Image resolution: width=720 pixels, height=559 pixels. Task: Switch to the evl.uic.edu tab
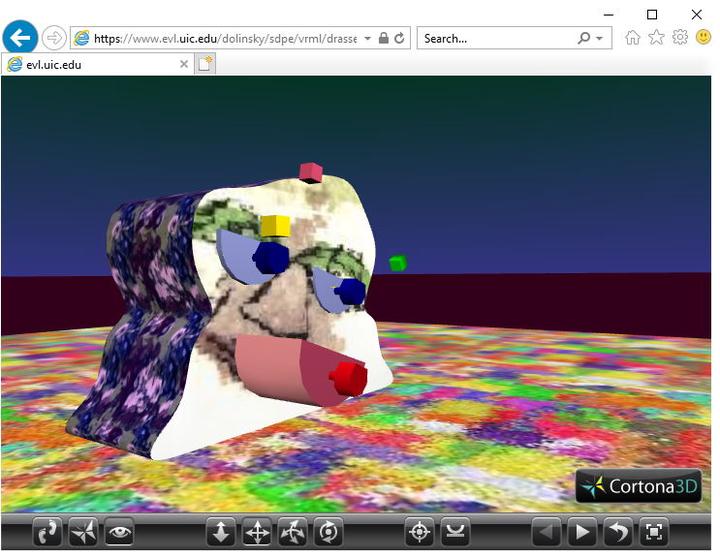click(90, 64)
